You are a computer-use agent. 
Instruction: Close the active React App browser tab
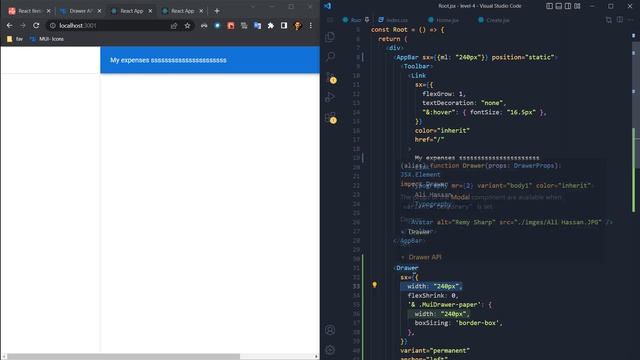[x=150, y=11]
